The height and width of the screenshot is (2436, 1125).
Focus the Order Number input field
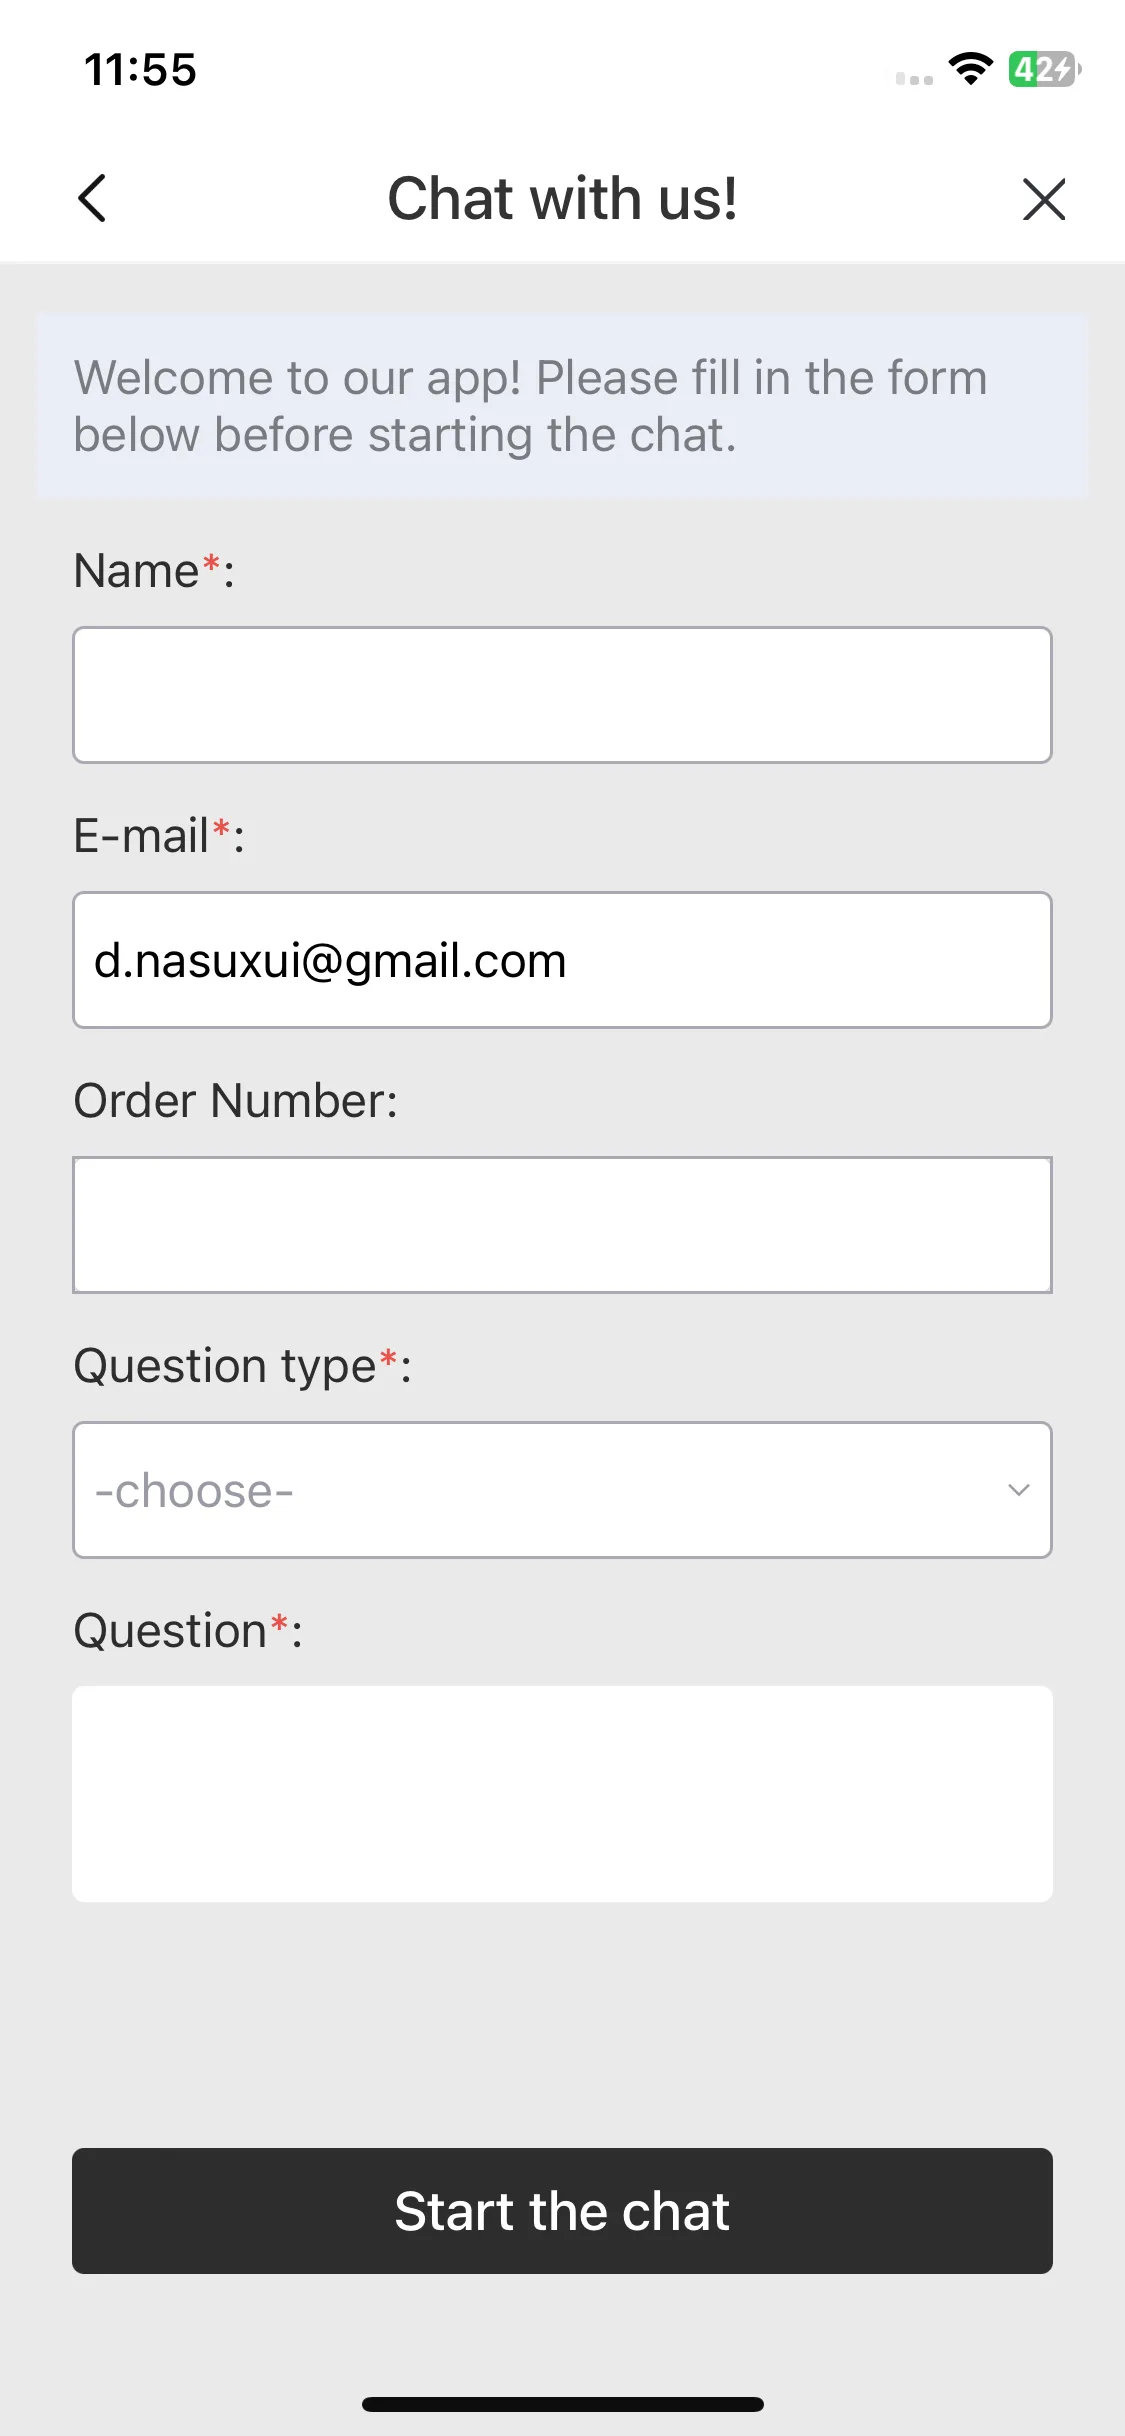point(562,1225)
